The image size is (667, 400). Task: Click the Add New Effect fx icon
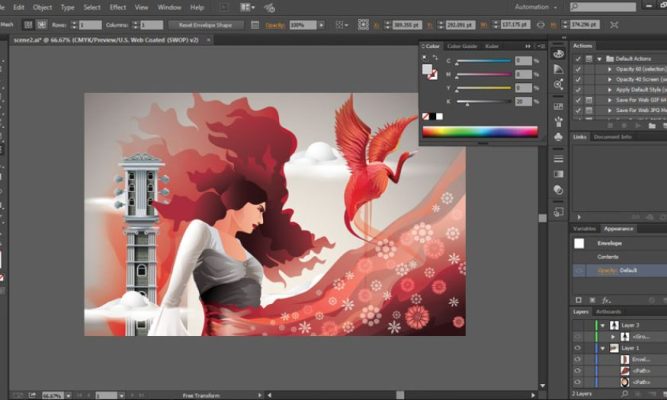(606, 299)
